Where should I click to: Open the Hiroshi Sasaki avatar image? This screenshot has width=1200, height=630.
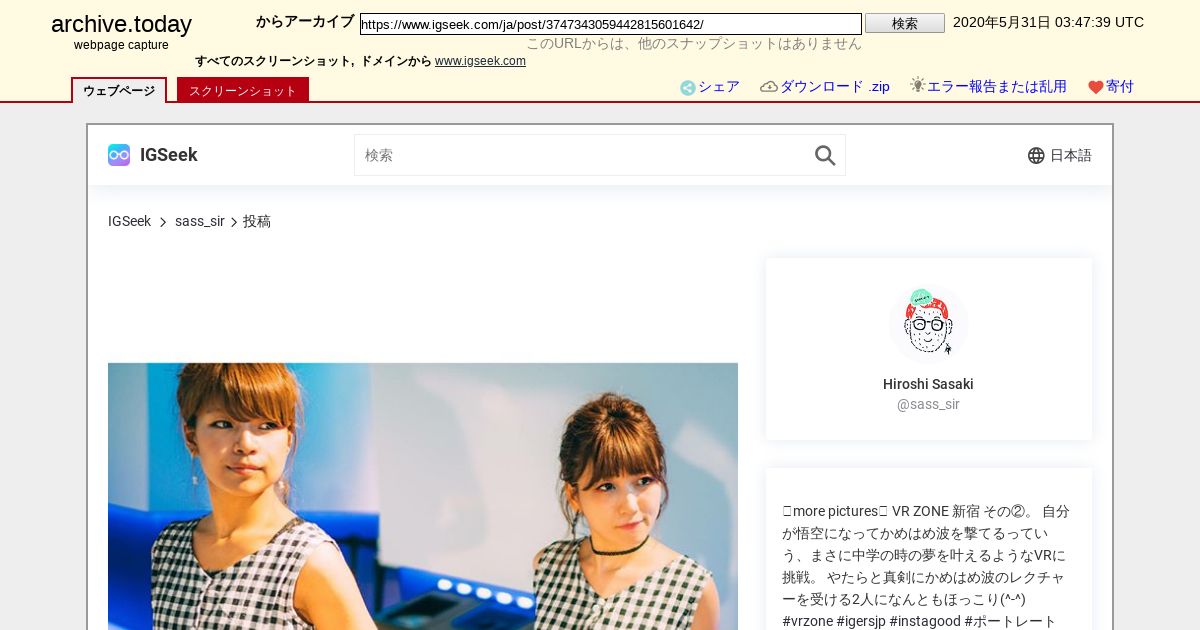pos(929,323)
